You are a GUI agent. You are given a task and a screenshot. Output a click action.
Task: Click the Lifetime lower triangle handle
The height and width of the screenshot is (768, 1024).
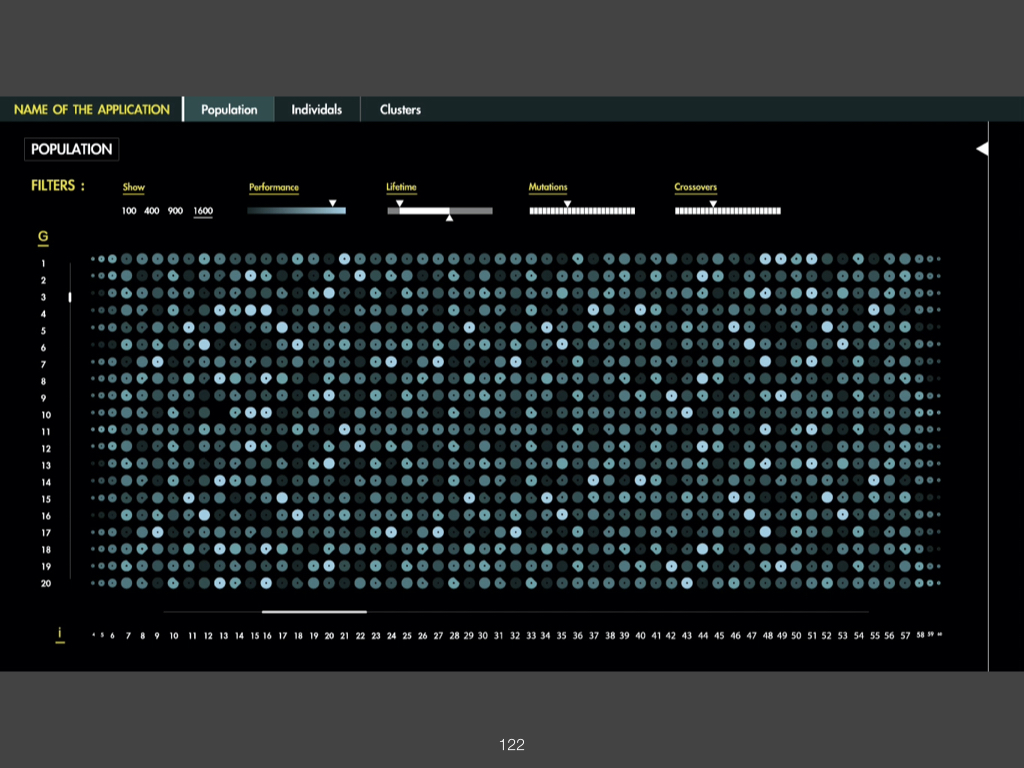449,218
